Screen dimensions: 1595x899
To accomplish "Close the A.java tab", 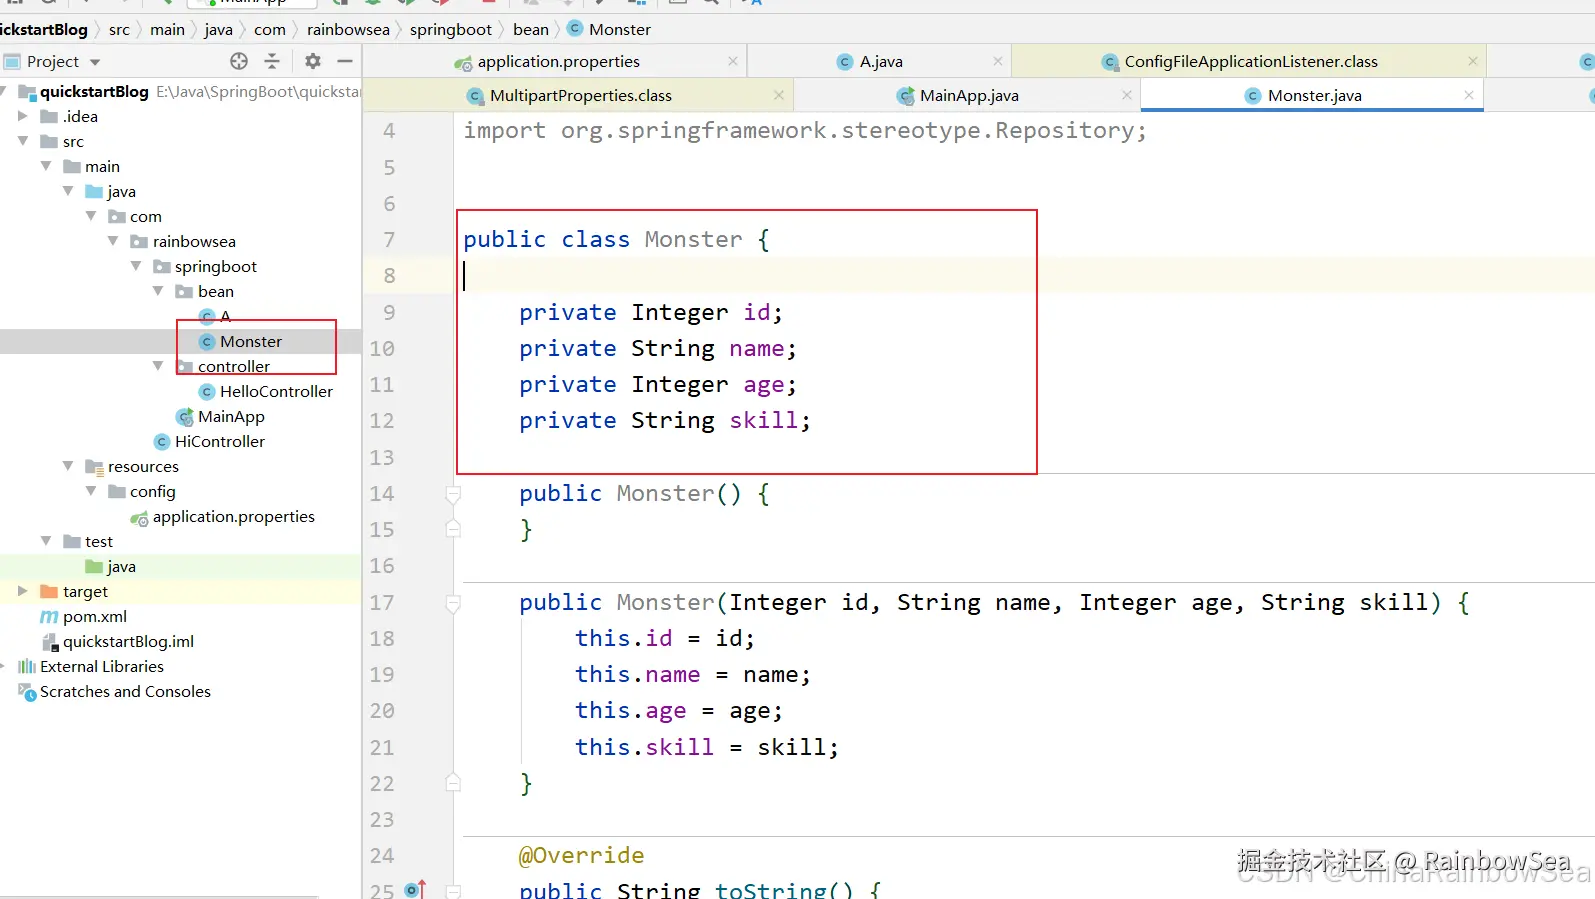I will point(998,61).
